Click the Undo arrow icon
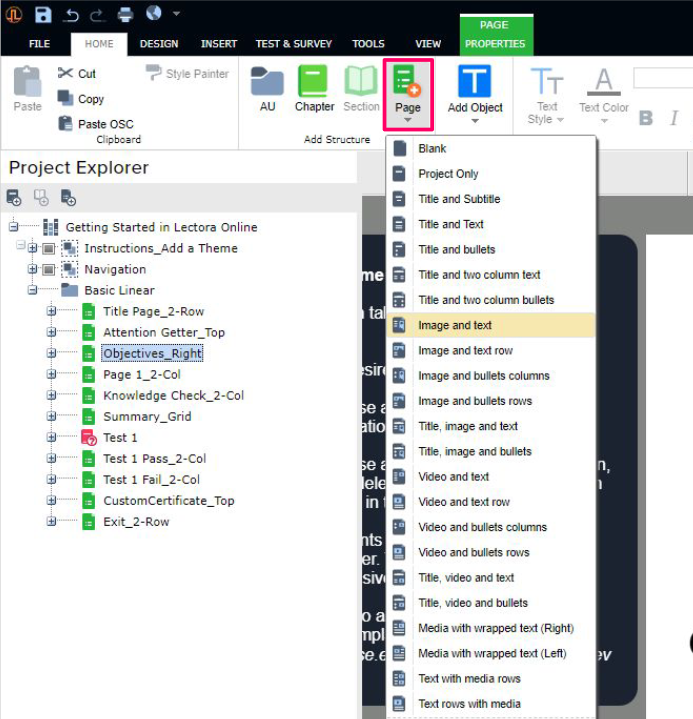The height and width of the screenshot is (719, 693). click(71, 14)
